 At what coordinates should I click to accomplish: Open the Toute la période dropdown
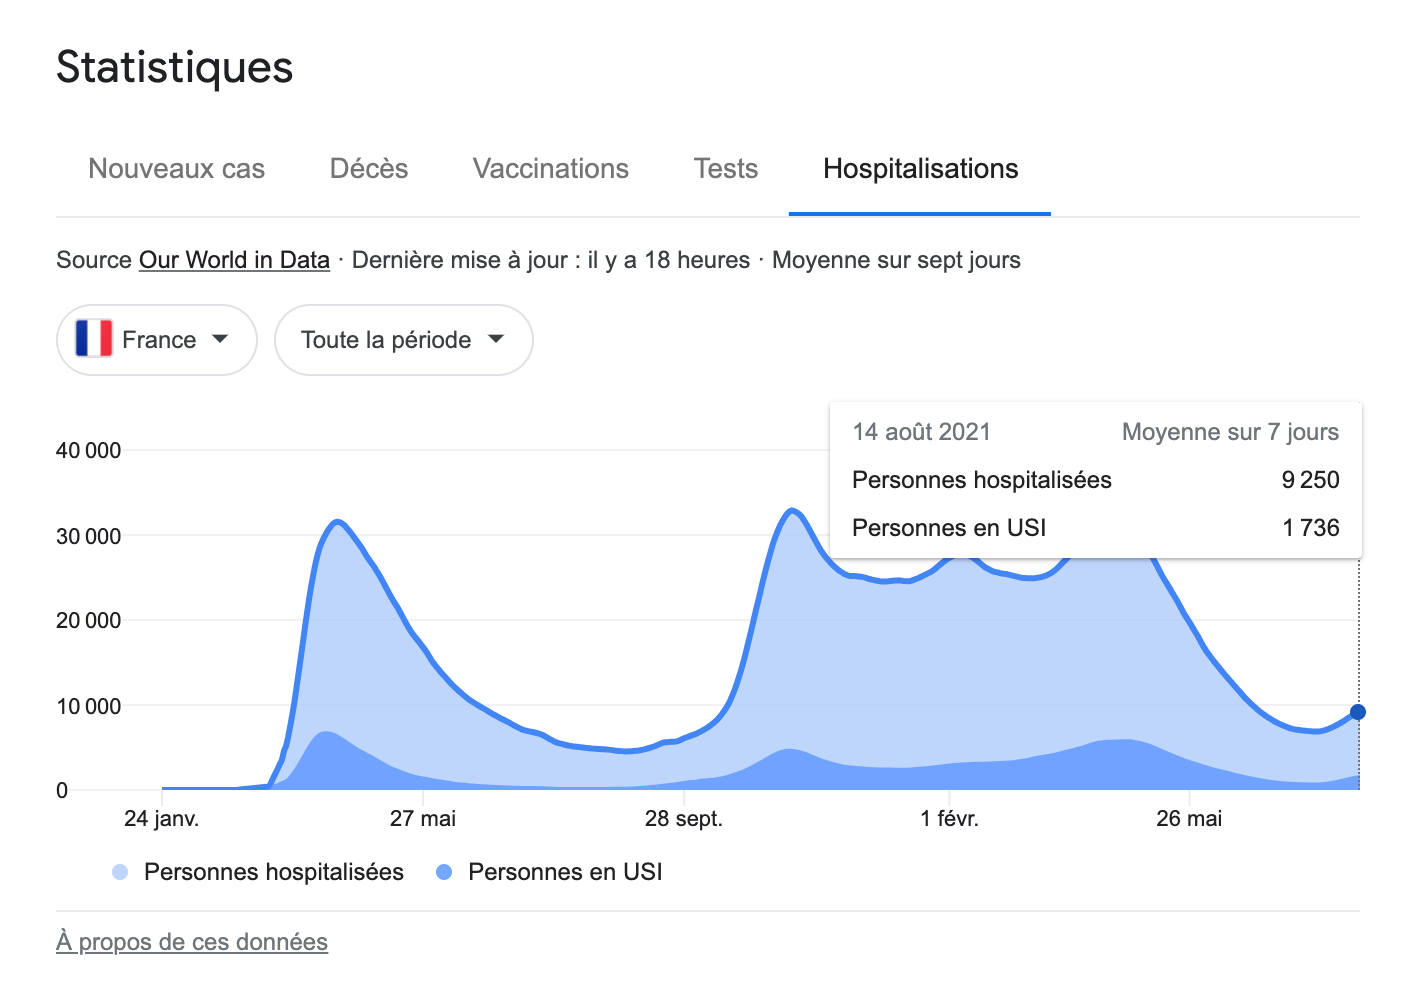click(x=403, y=340)
